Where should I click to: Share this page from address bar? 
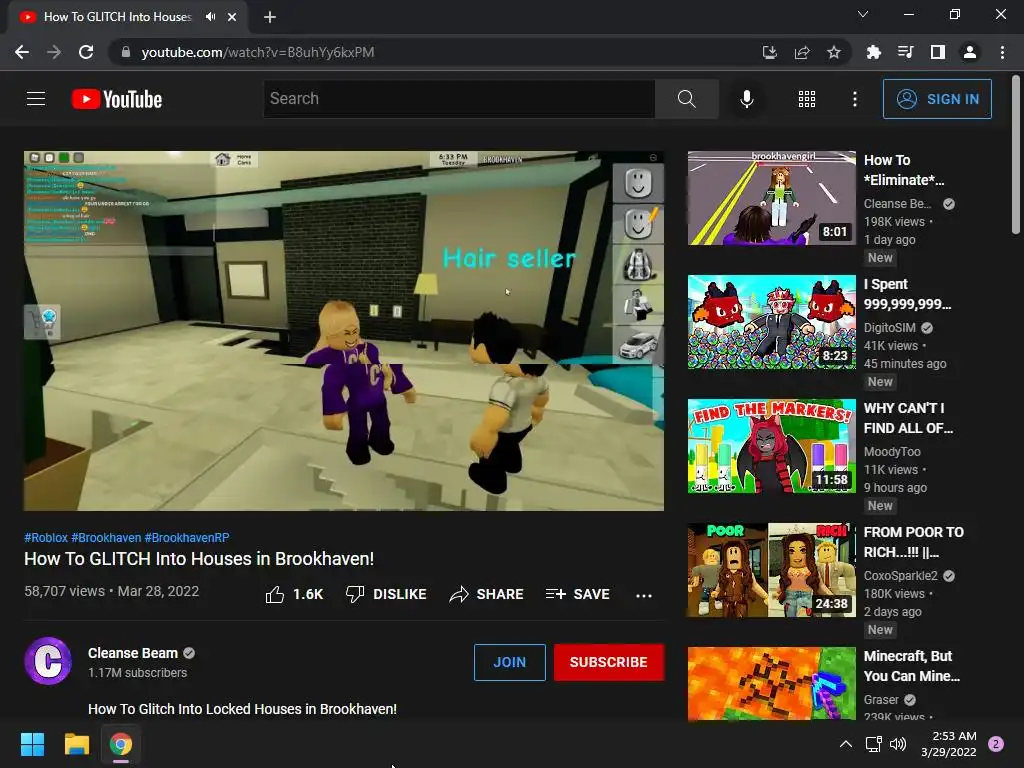coord(802,52)
